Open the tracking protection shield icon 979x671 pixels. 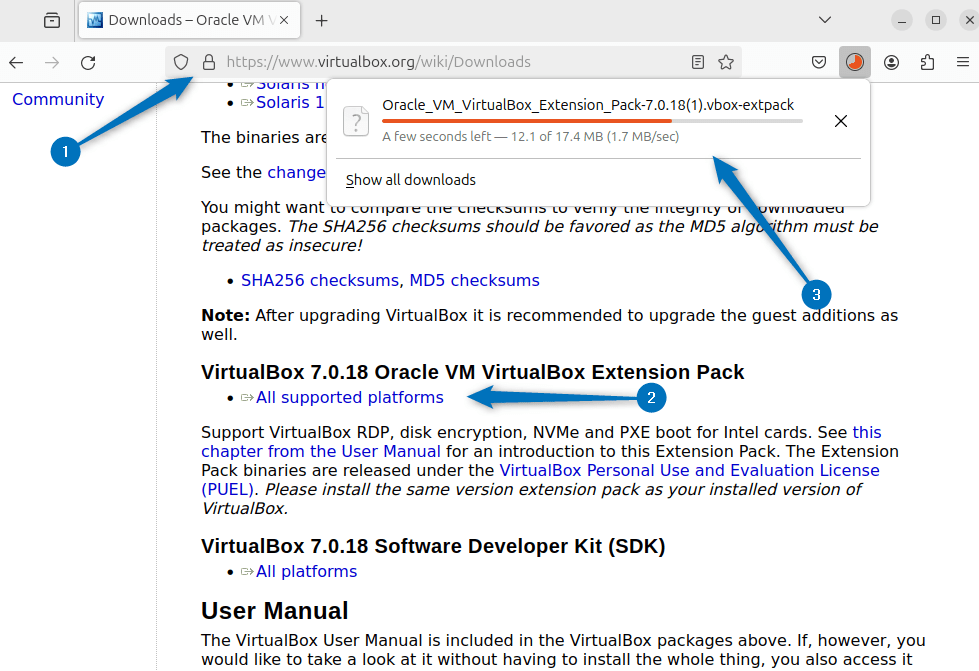pyautogui.click(x=181, y=62)
